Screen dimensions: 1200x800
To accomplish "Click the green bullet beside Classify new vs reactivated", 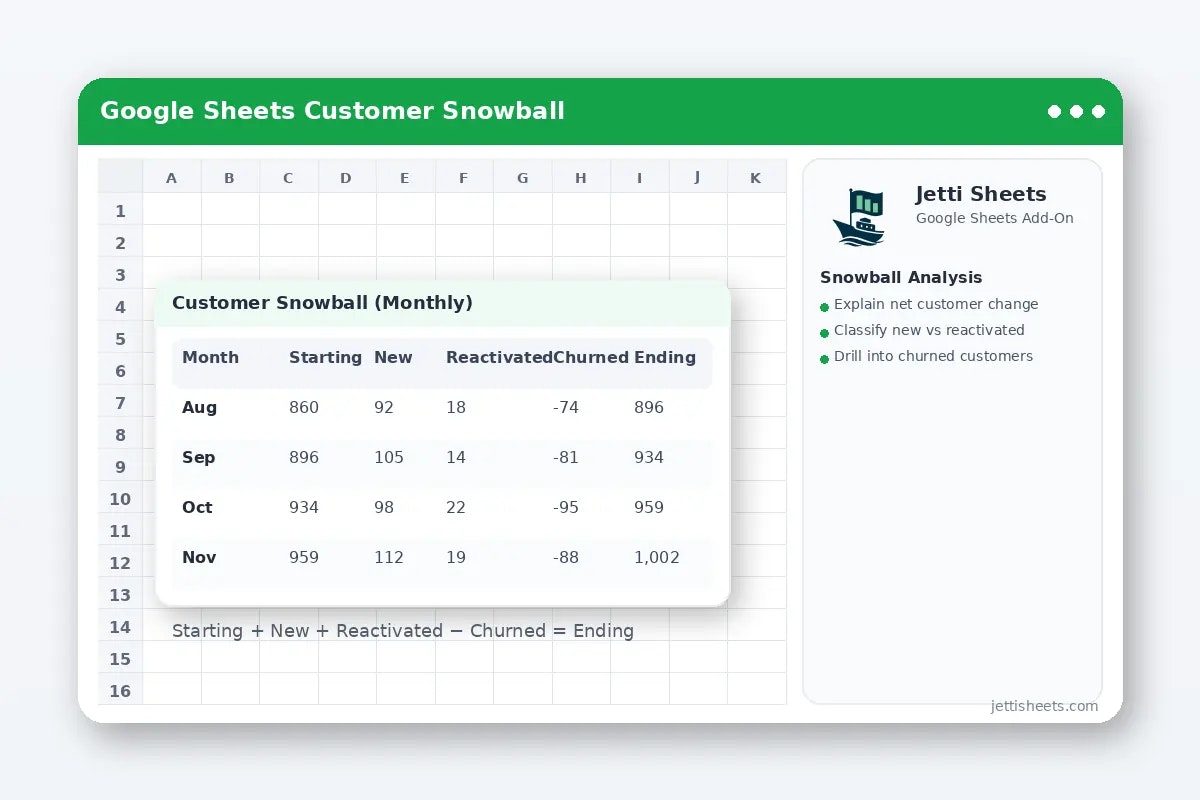I will tap(823, 333).
